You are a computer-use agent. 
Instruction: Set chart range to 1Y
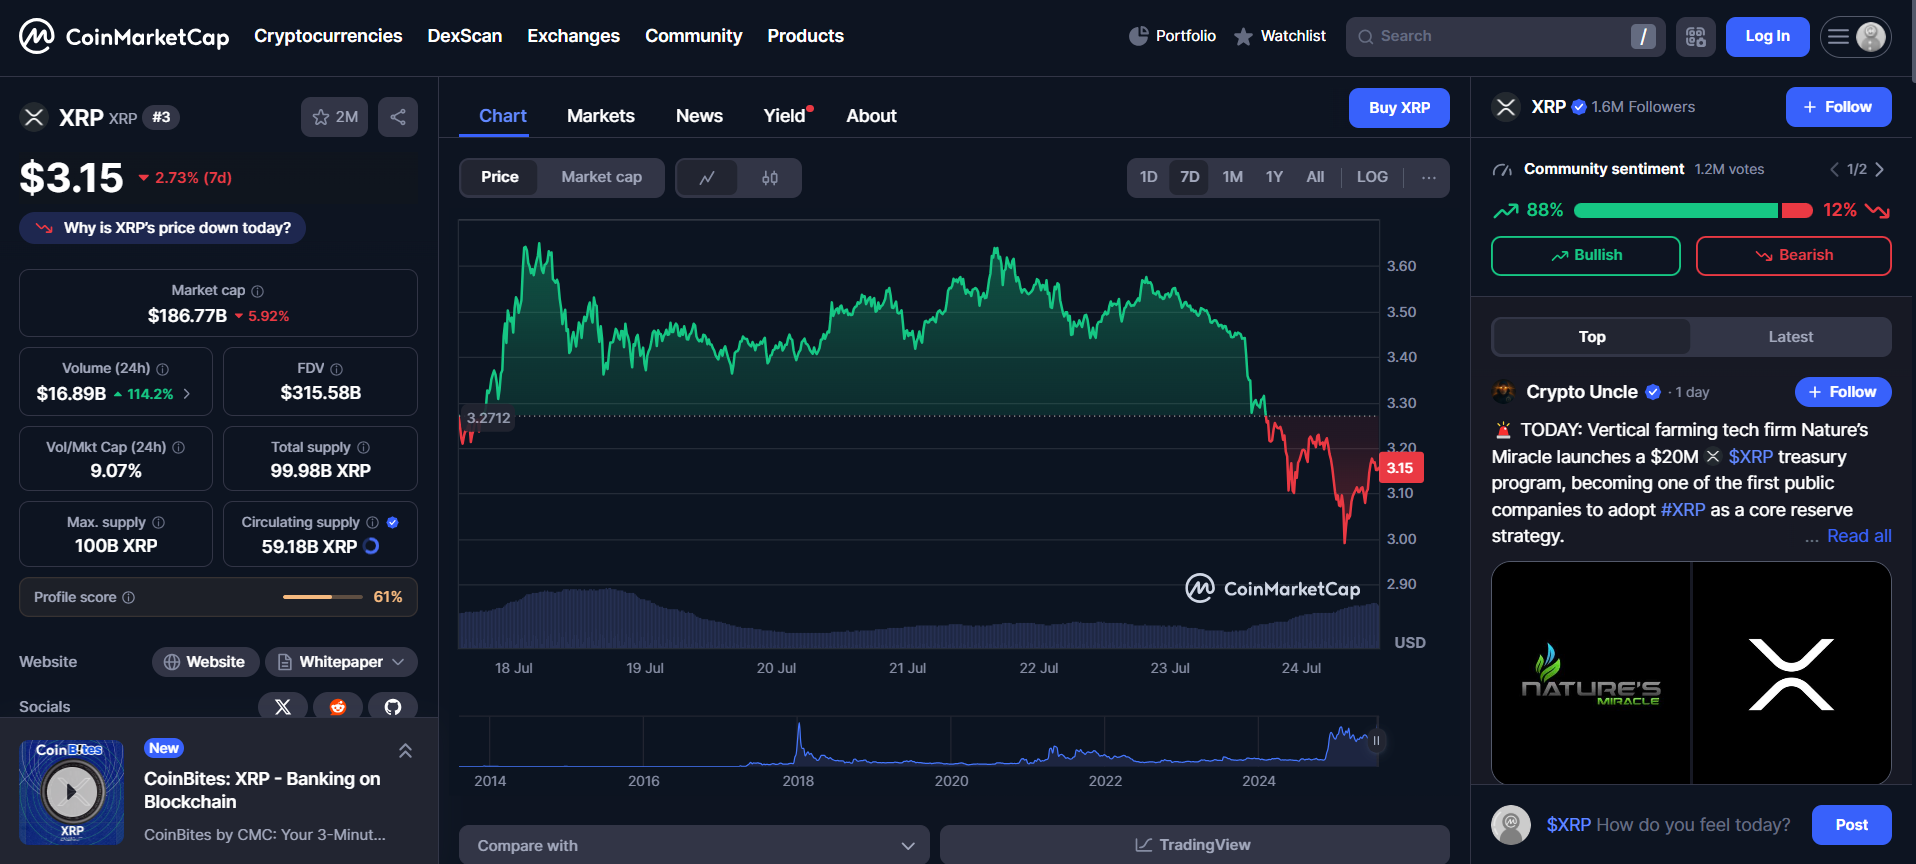pos(1274,177)
